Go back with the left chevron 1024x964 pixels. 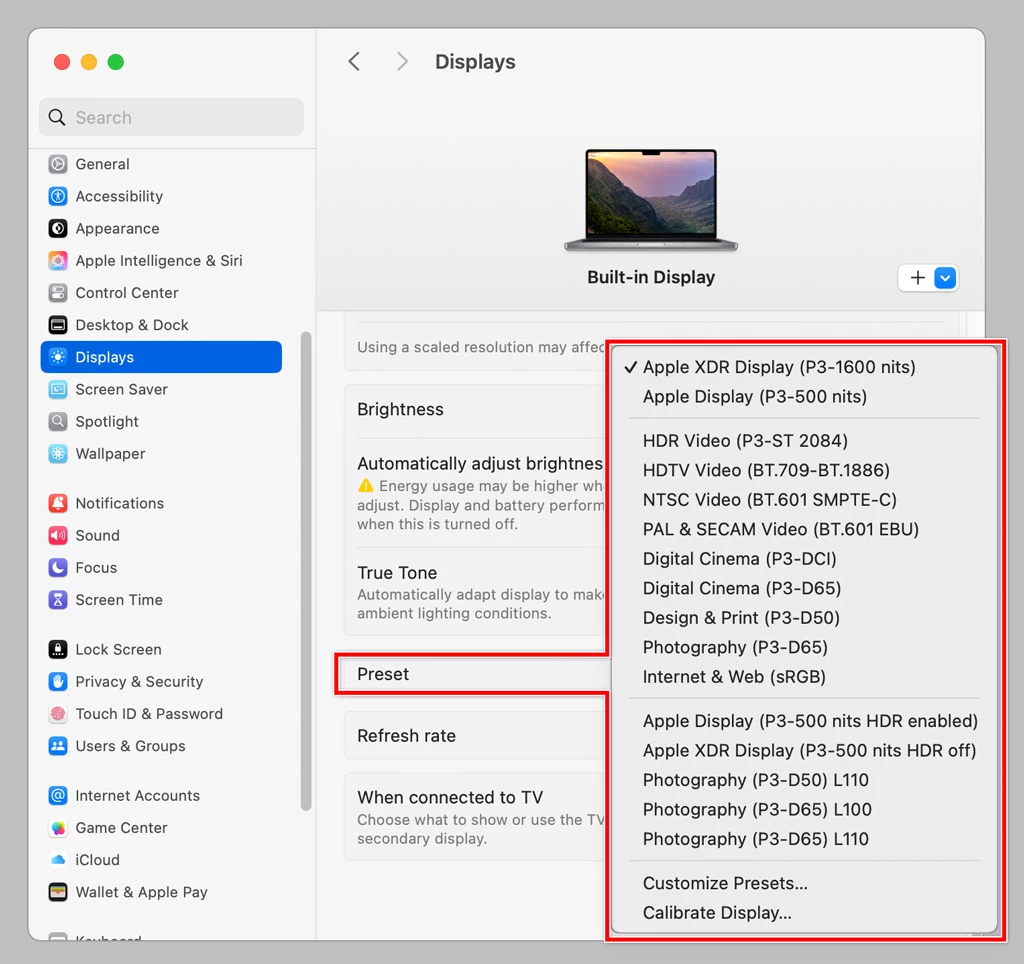354,61
